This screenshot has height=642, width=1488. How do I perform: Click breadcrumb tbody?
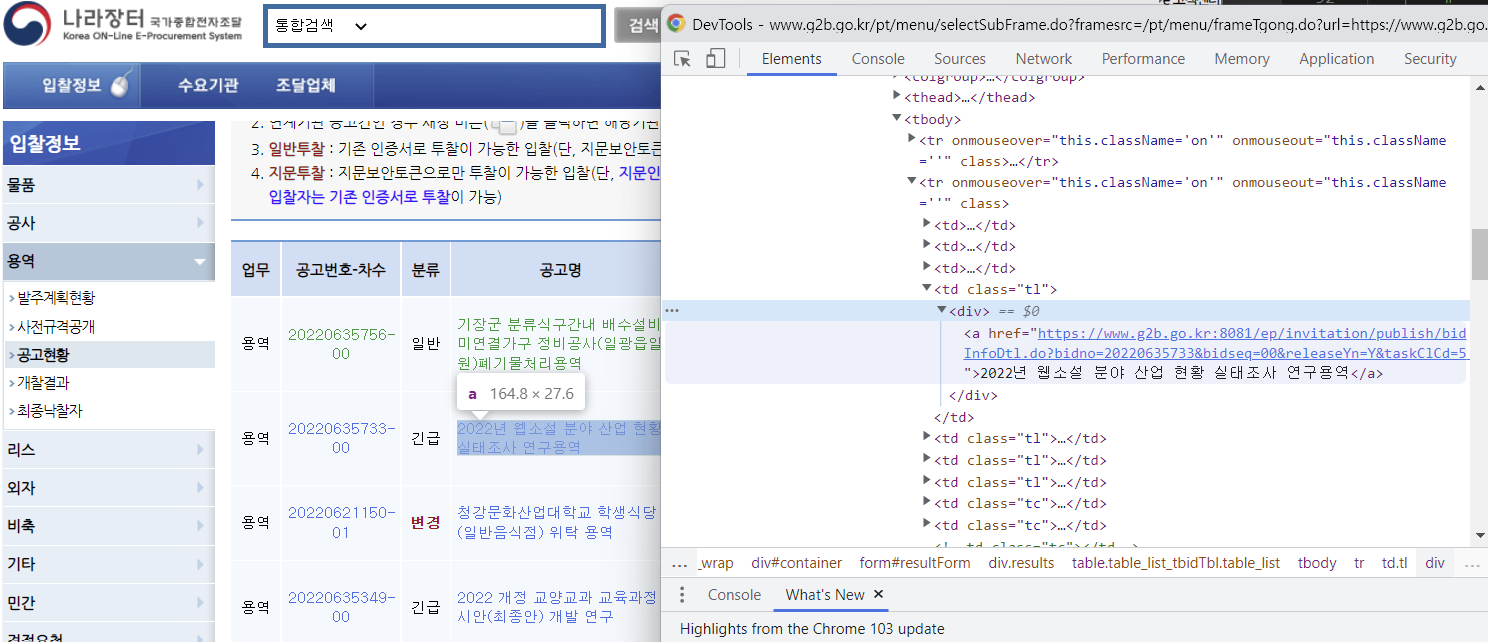(1317, 563)
